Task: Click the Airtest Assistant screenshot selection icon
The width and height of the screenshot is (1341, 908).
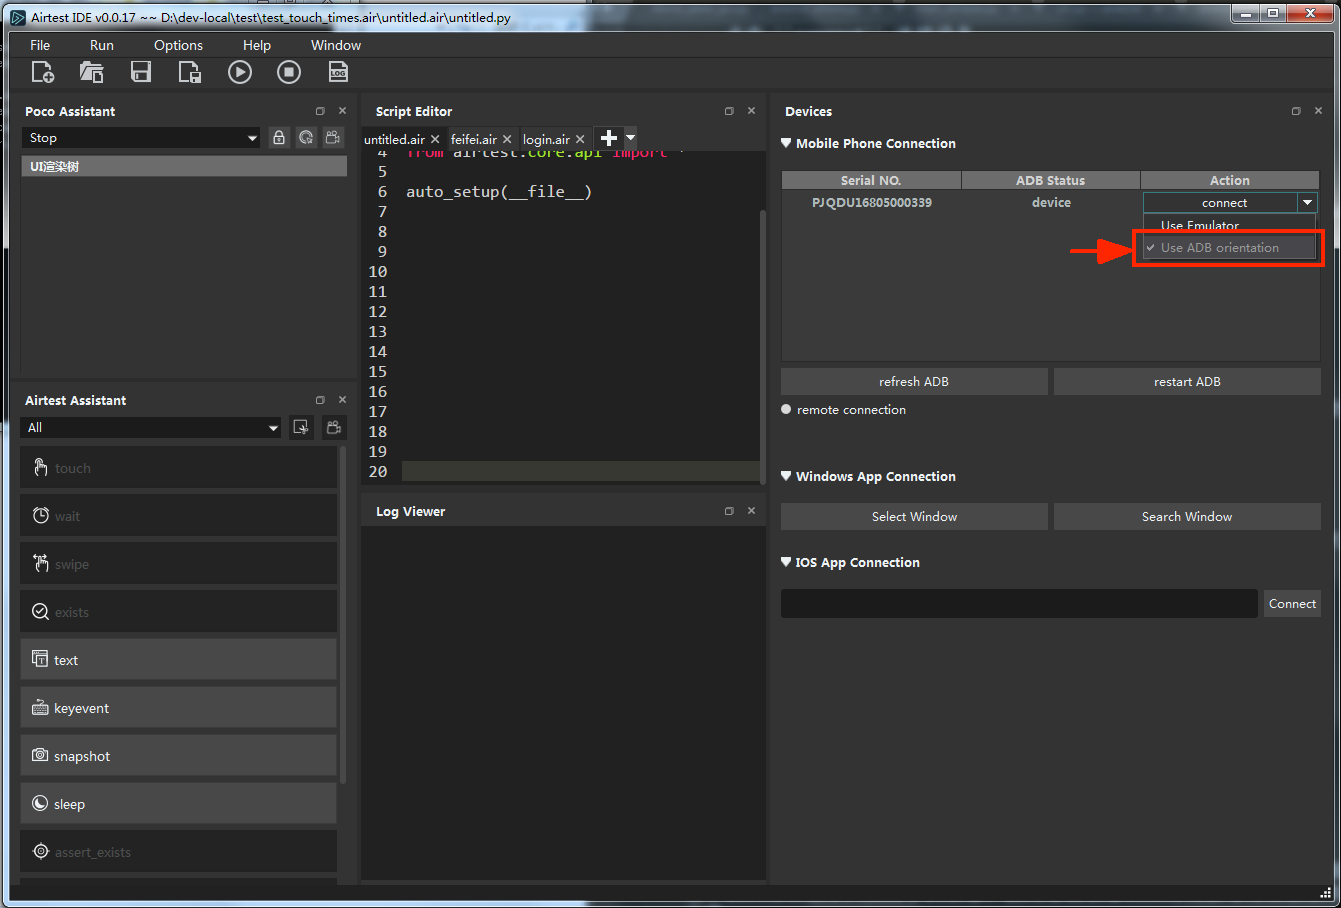Action: tap(301, 427)
